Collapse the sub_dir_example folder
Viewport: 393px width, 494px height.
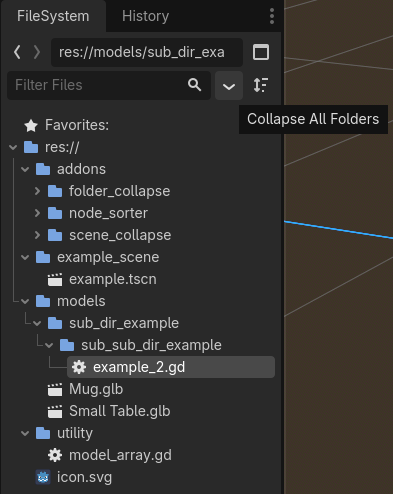pos(37,323)
